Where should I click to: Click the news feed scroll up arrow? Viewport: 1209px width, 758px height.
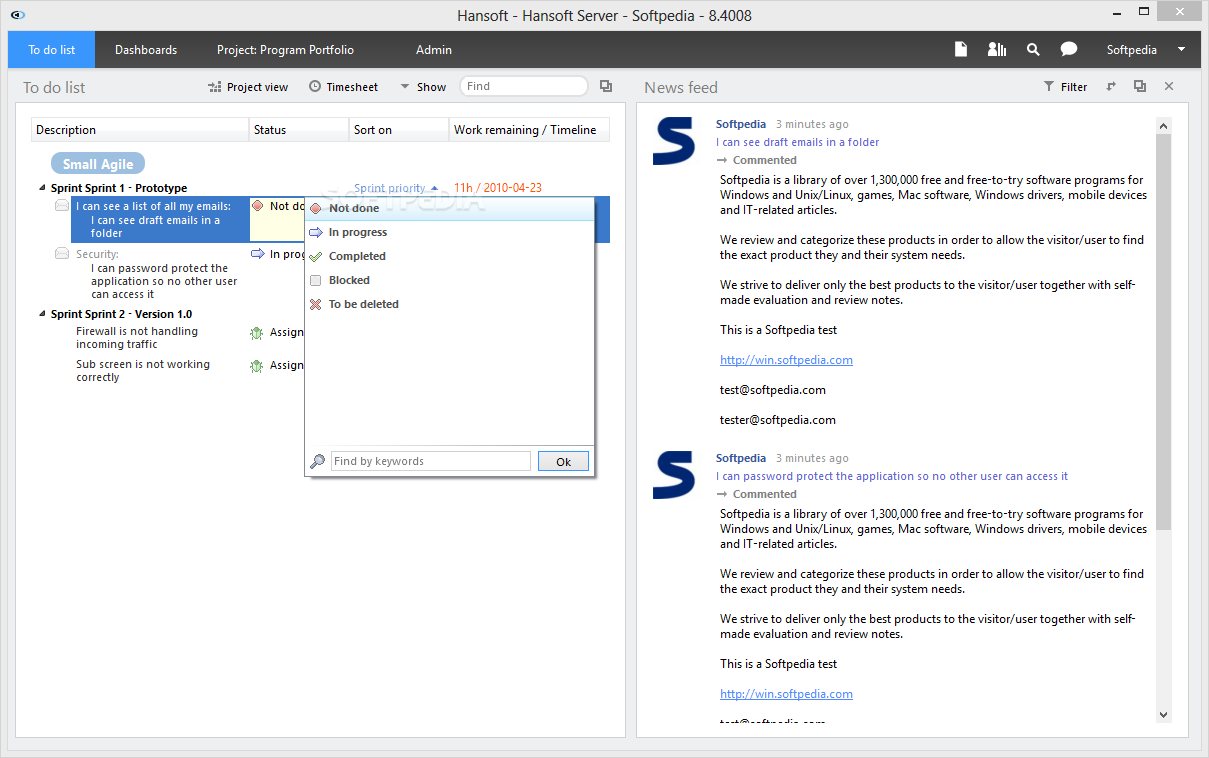click(x=1163, y=126)
